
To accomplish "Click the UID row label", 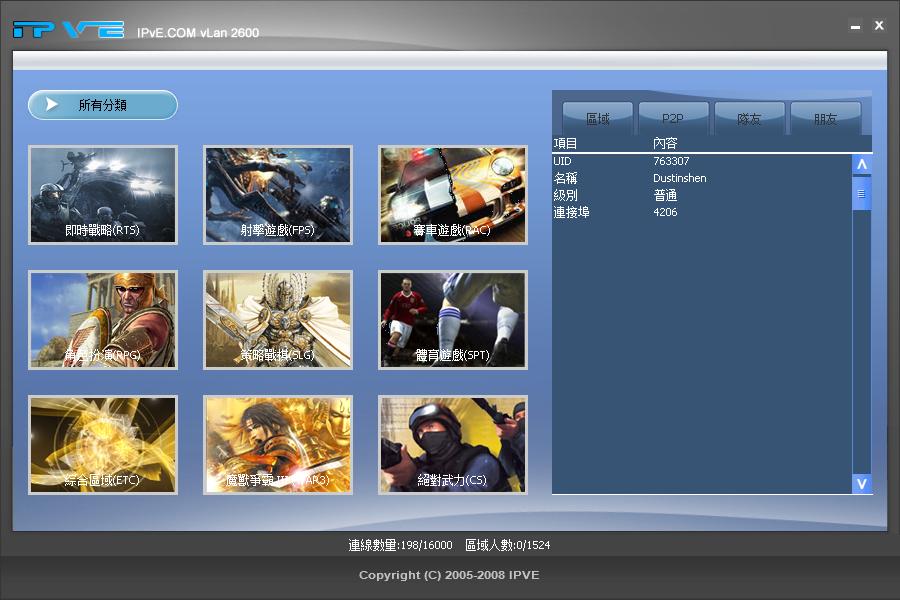I will (x=562, y=161).
